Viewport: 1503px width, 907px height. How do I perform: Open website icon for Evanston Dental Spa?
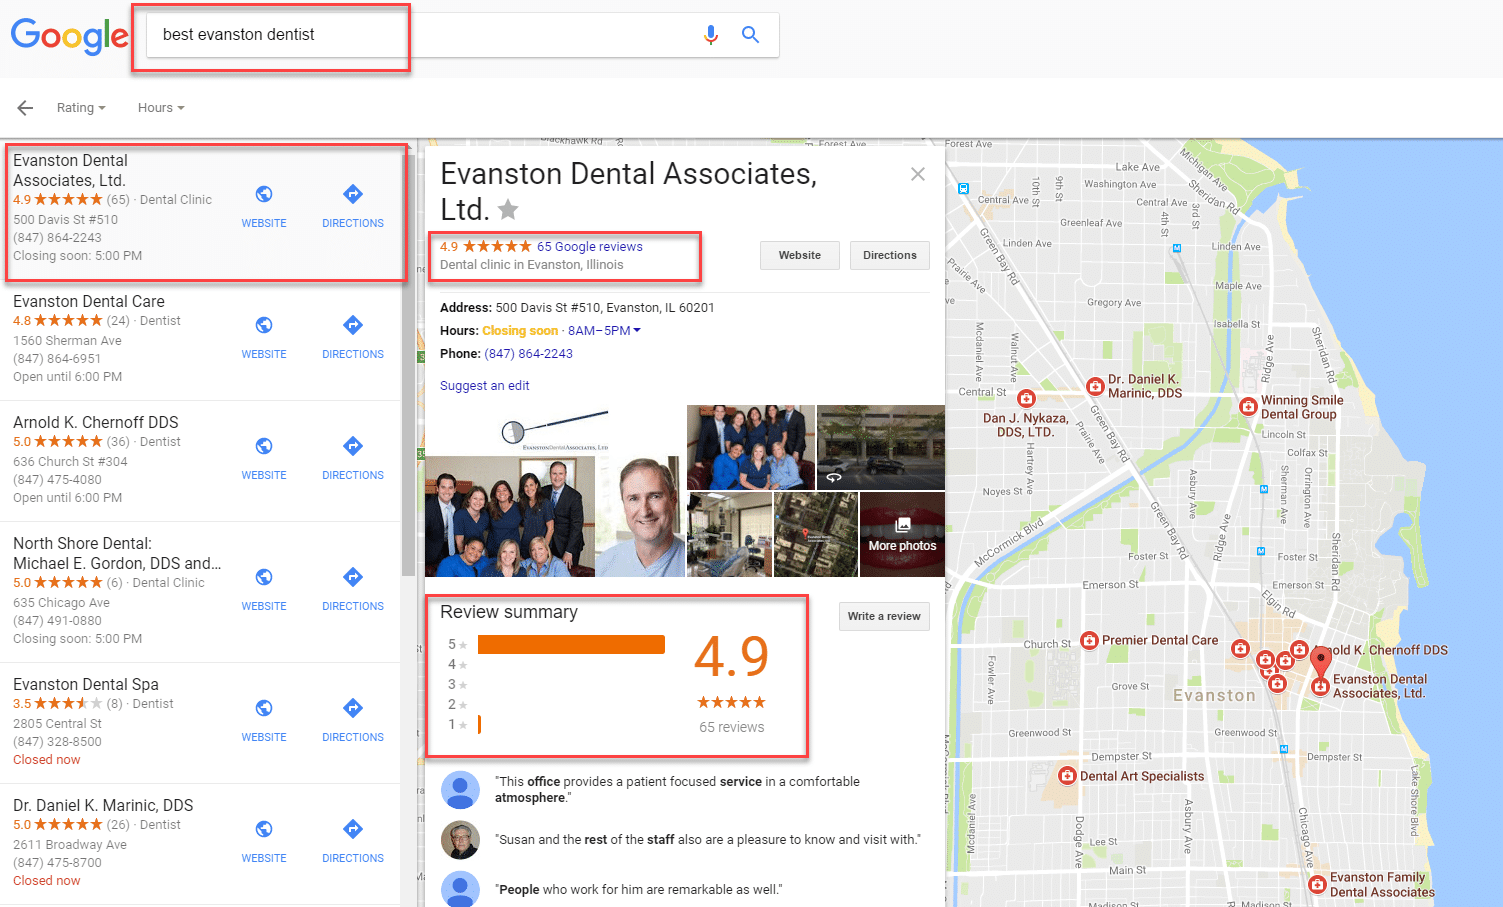tap(264, 708)
